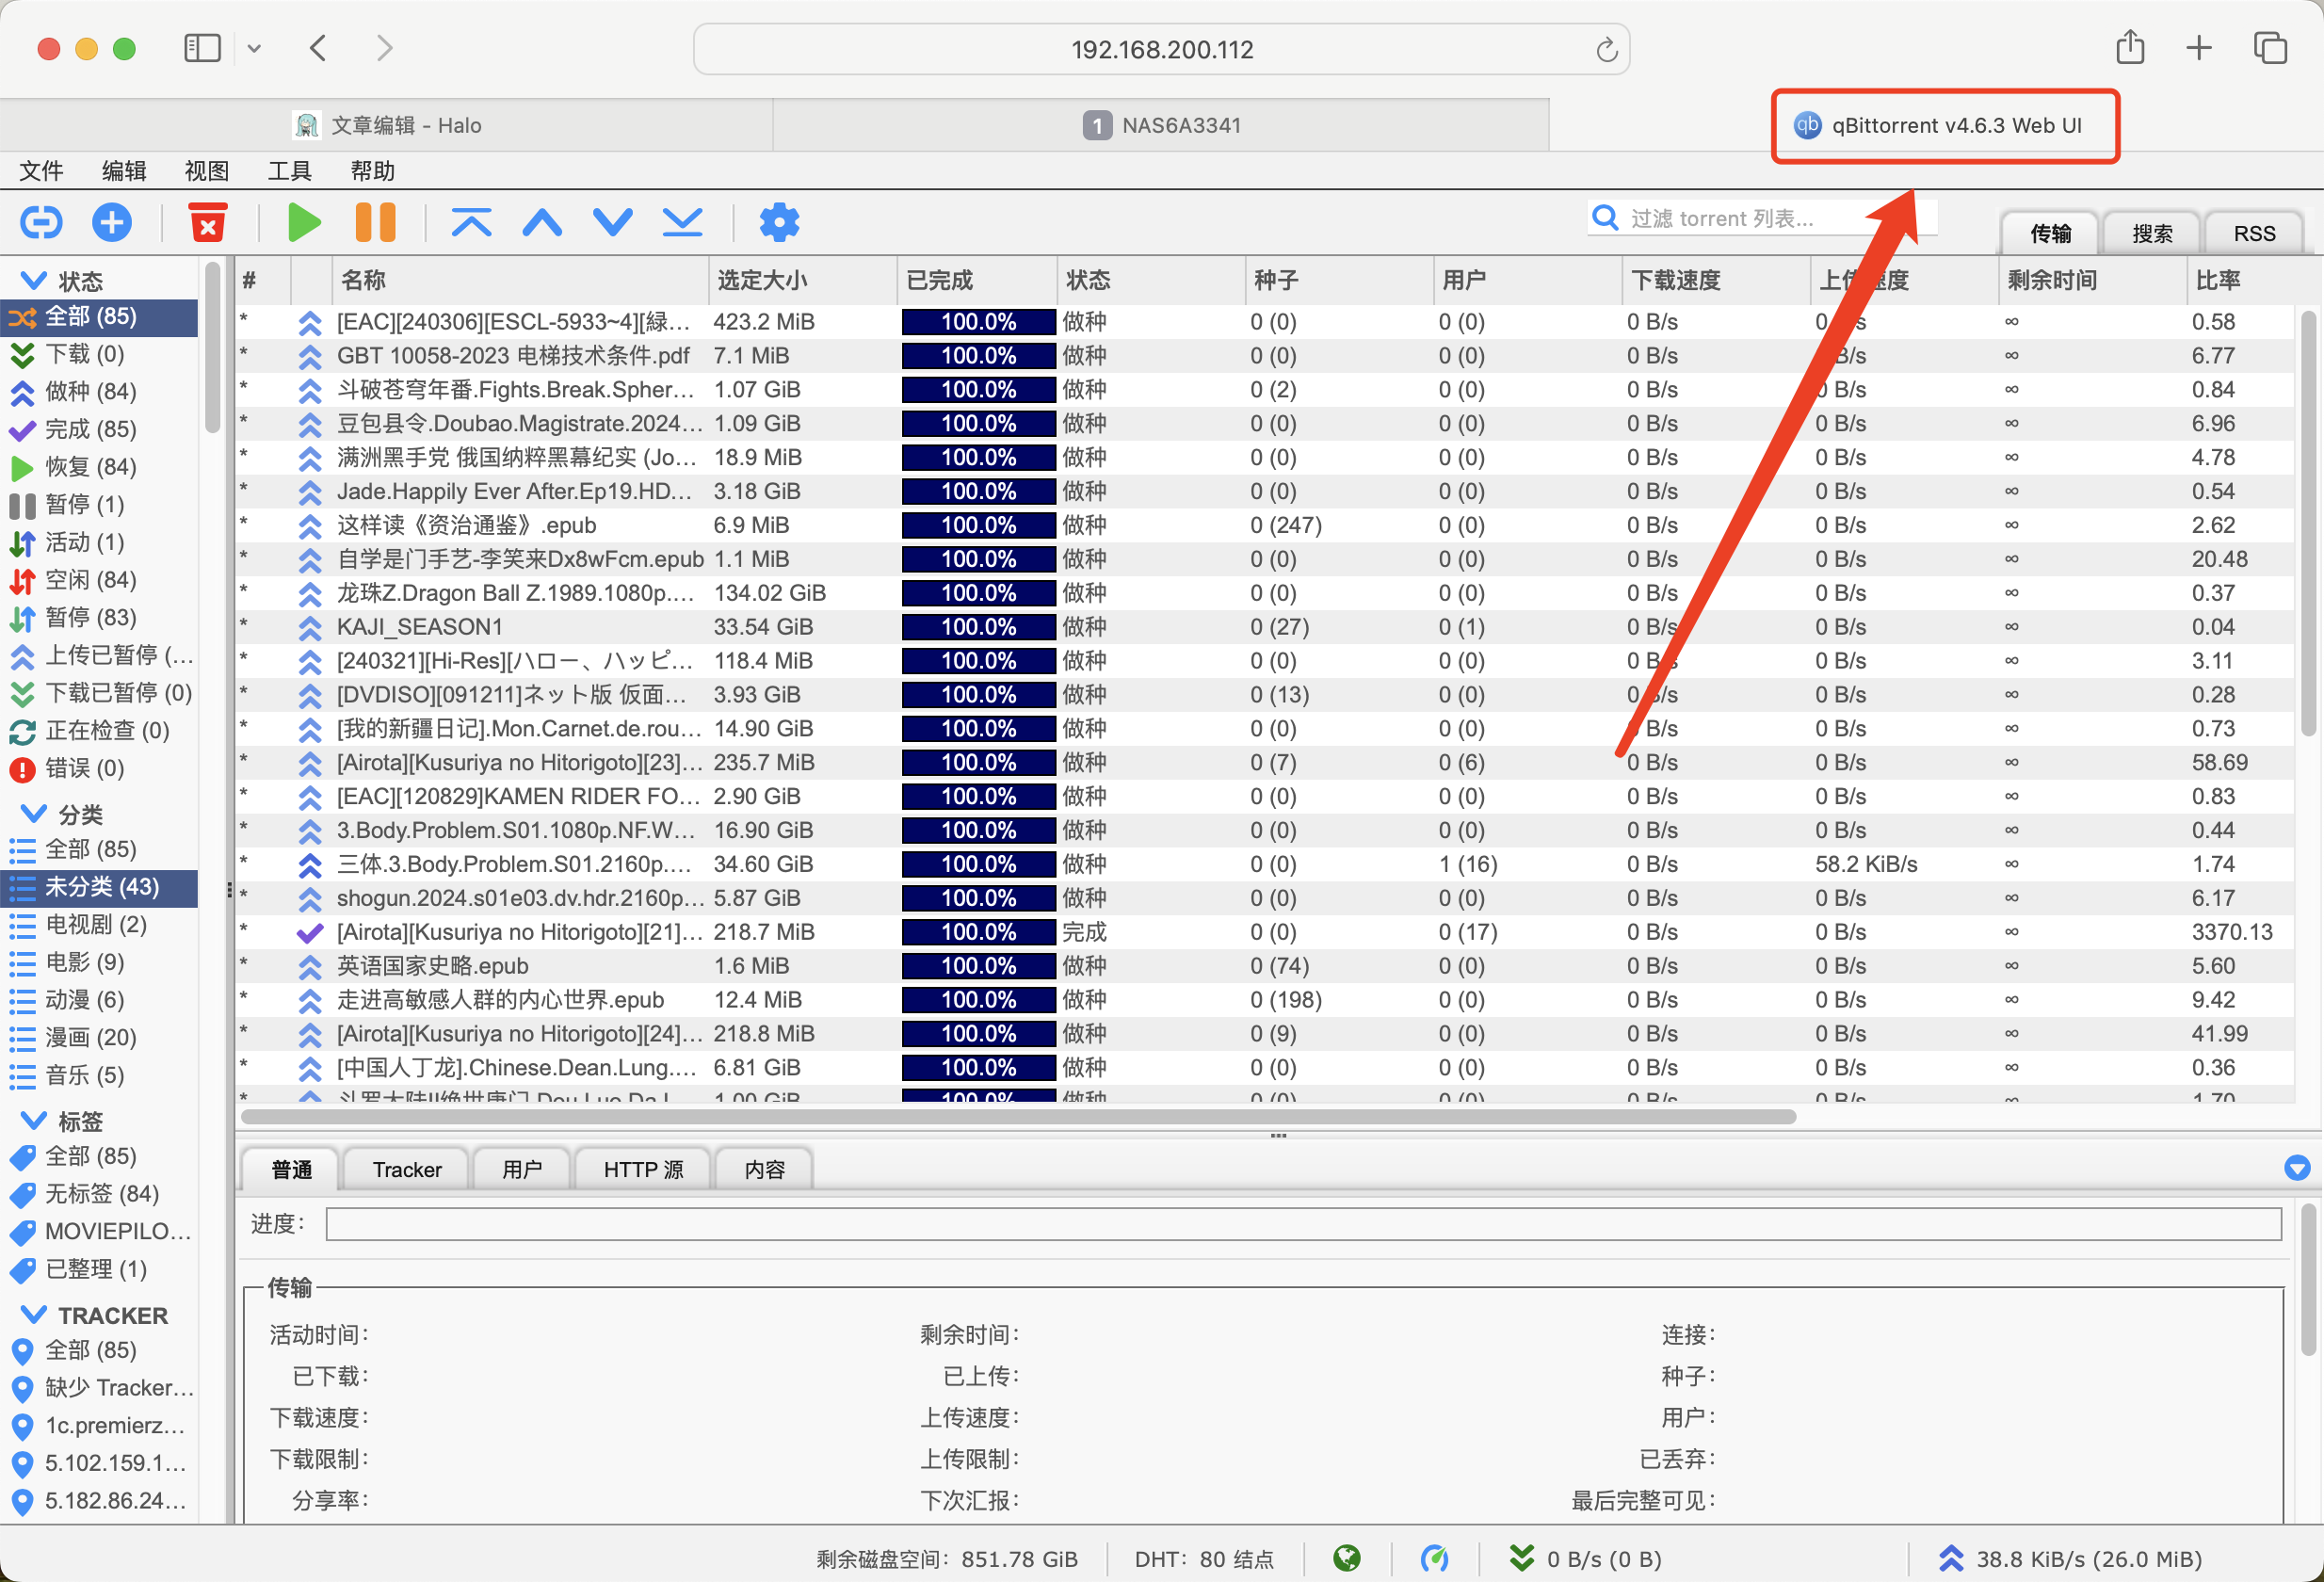Open the 普通 details tab
This screenshot has height=1582, width=2324.
(291, 1169)
